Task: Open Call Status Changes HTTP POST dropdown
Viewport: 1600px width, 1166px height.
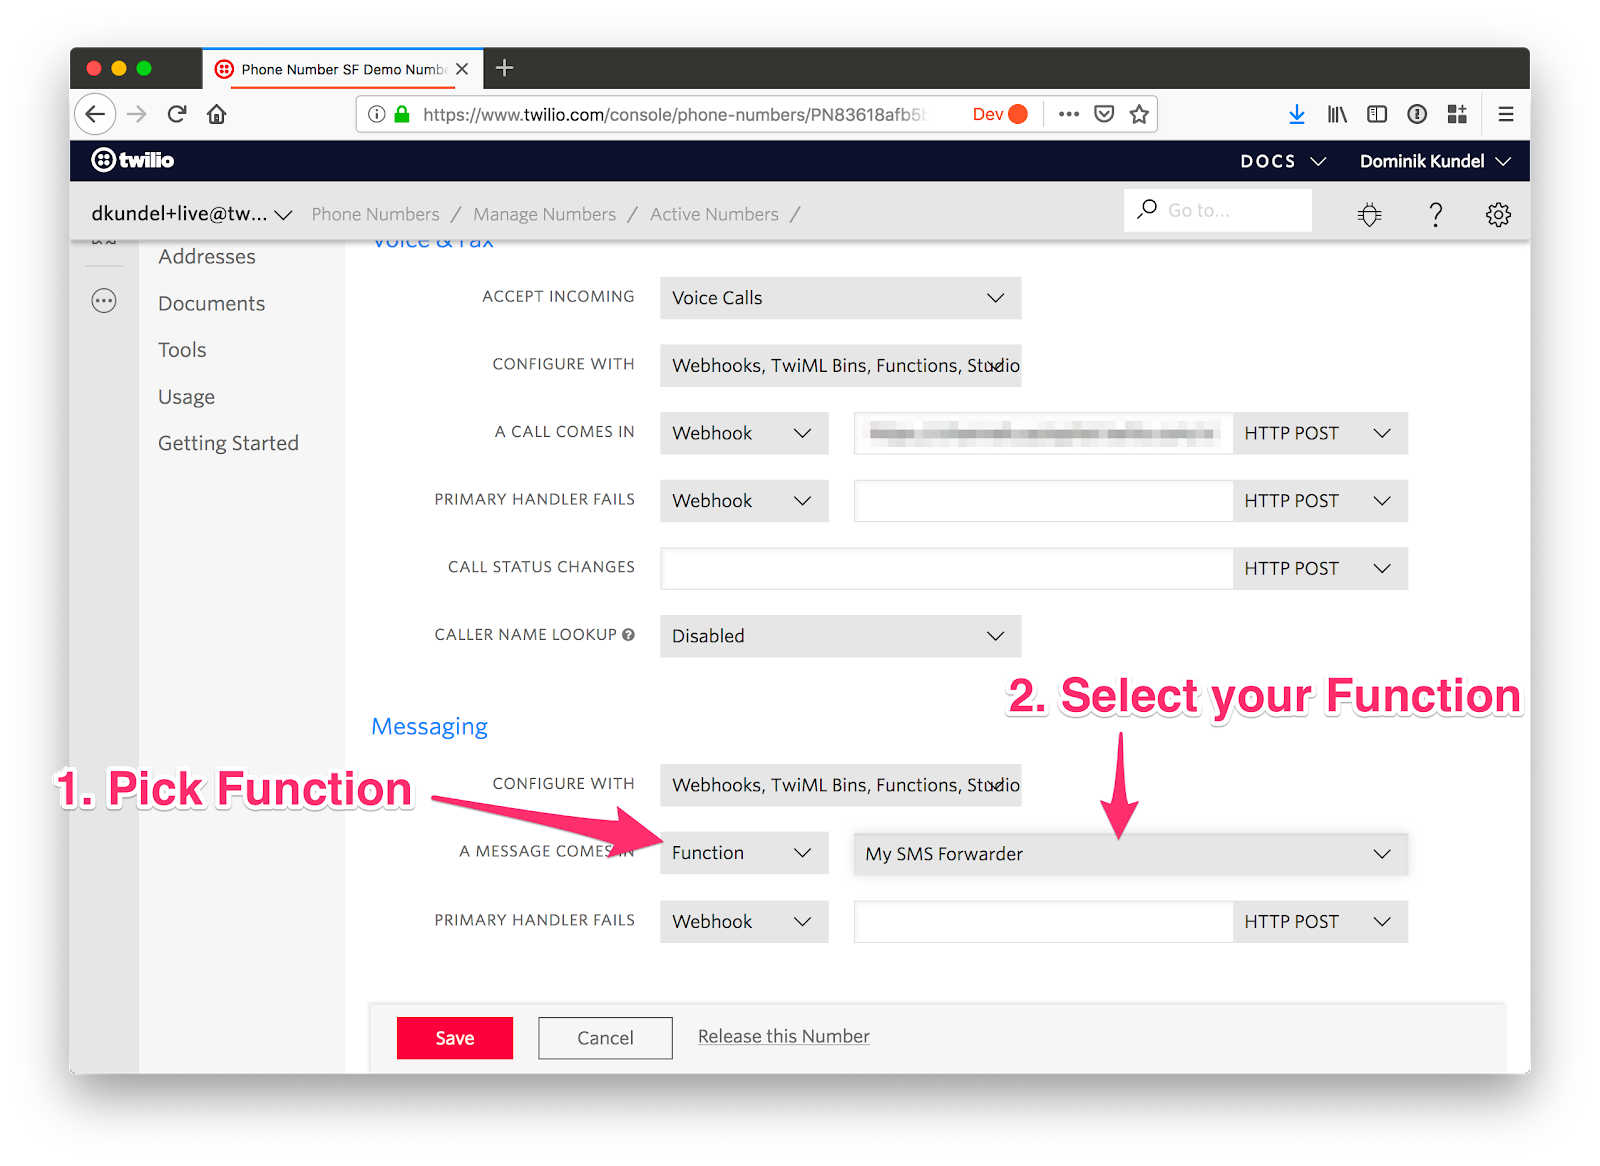Action: pos(1320,568)
